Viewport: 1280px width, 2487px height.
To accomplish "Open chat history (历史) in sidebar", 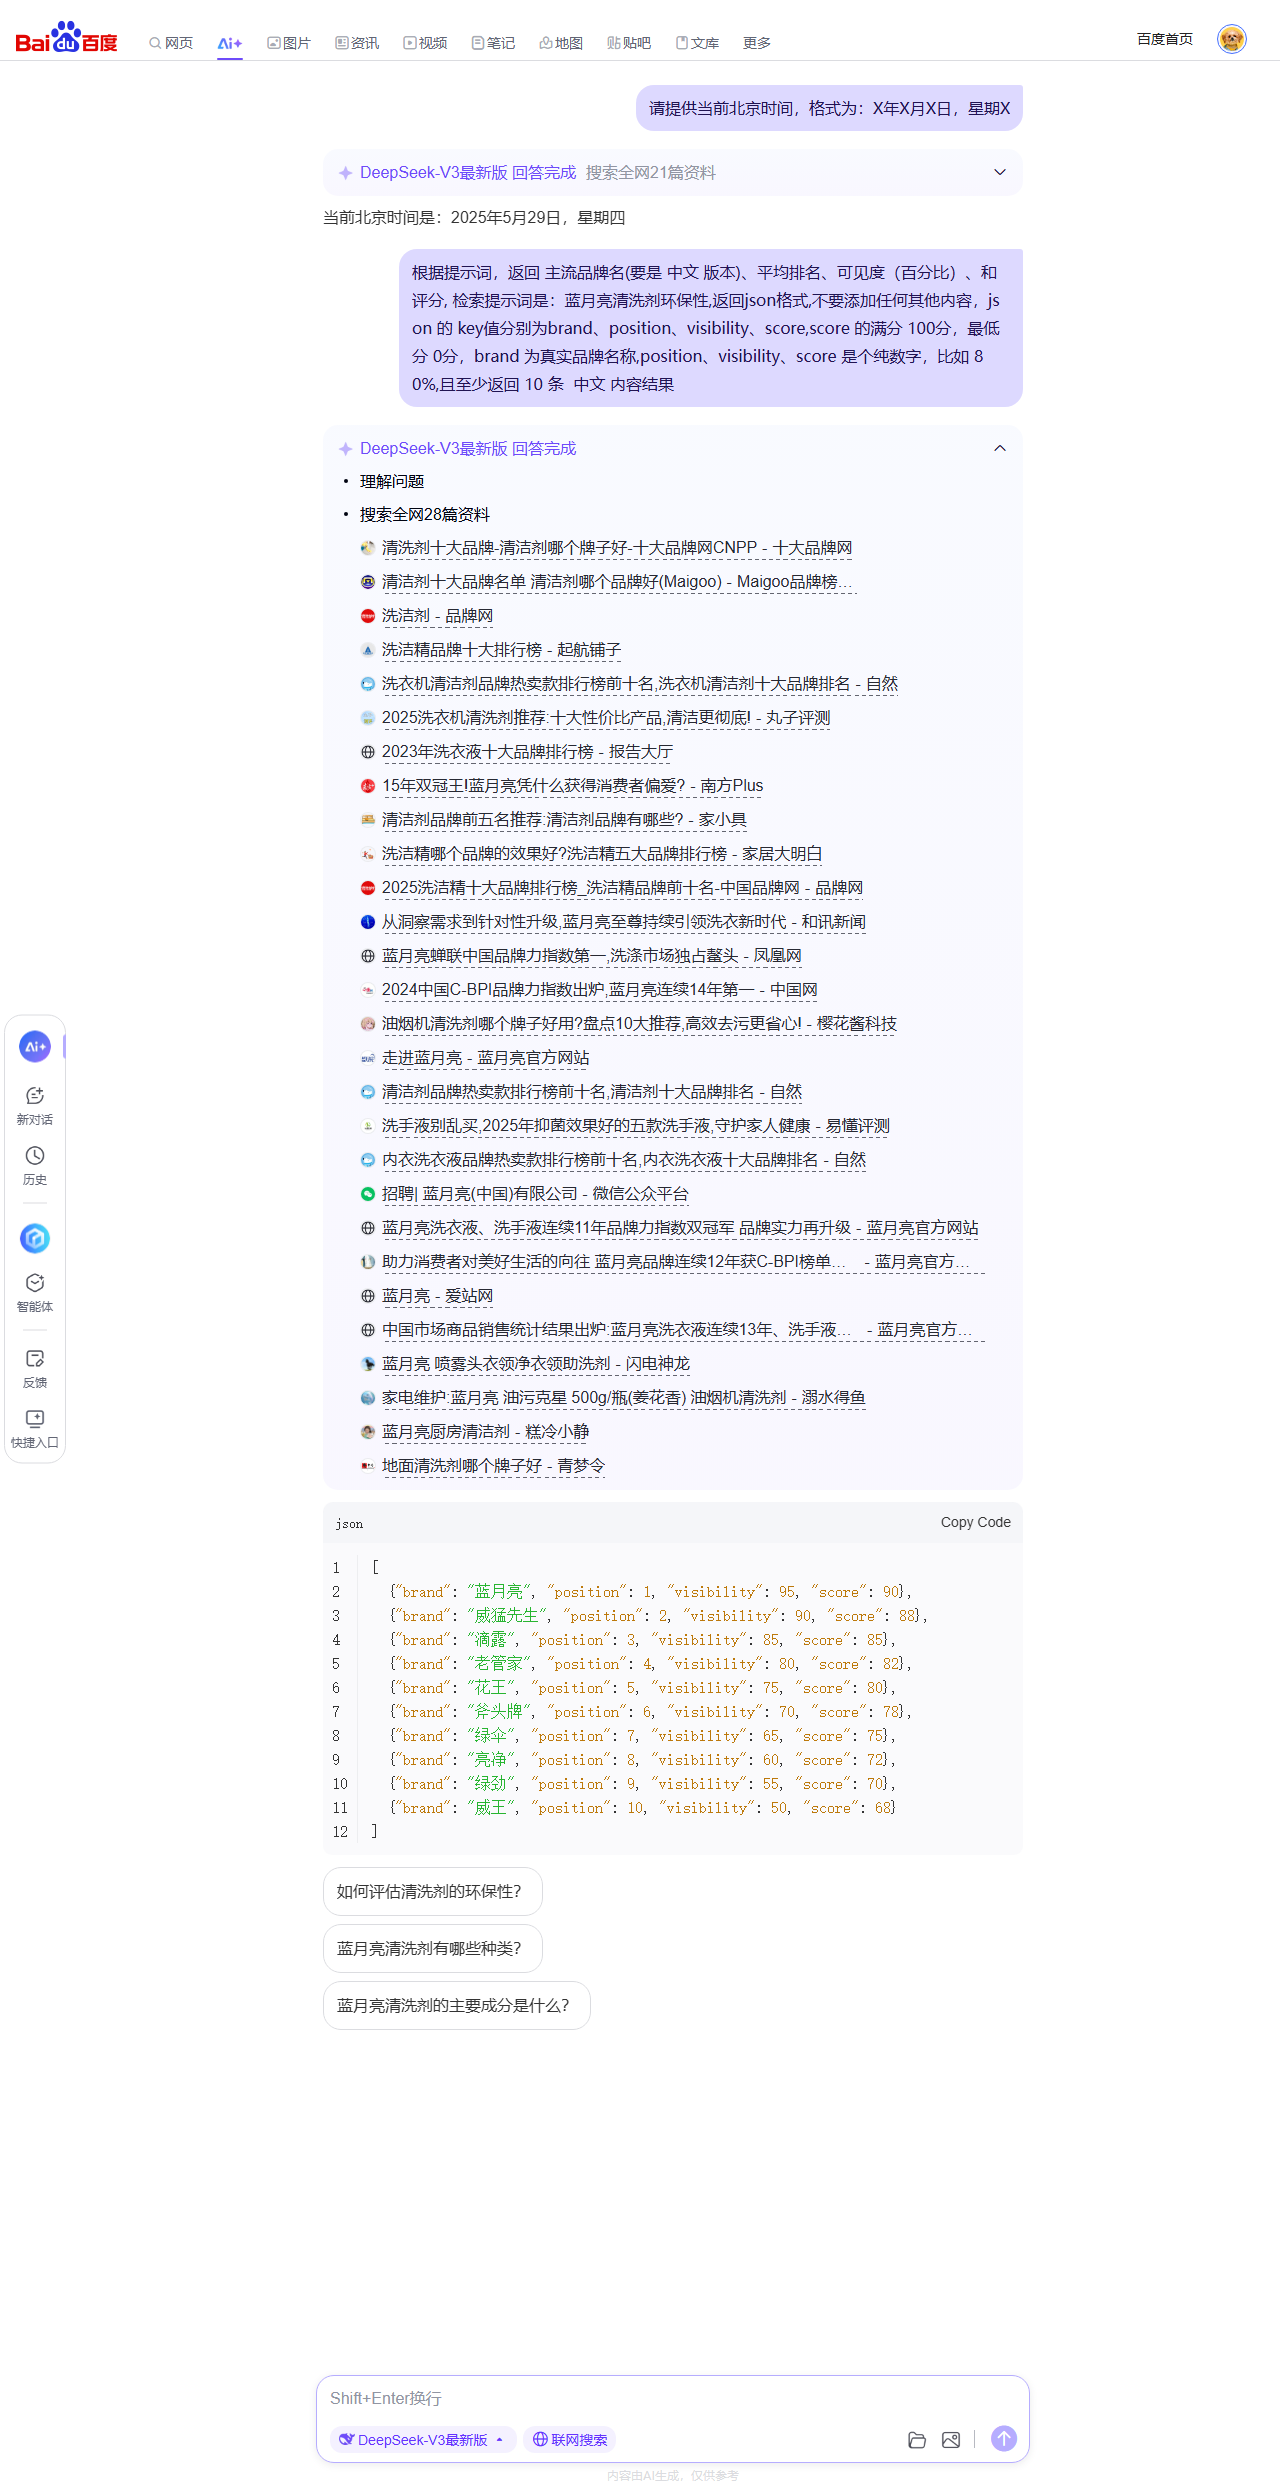I will [35, 1165].
